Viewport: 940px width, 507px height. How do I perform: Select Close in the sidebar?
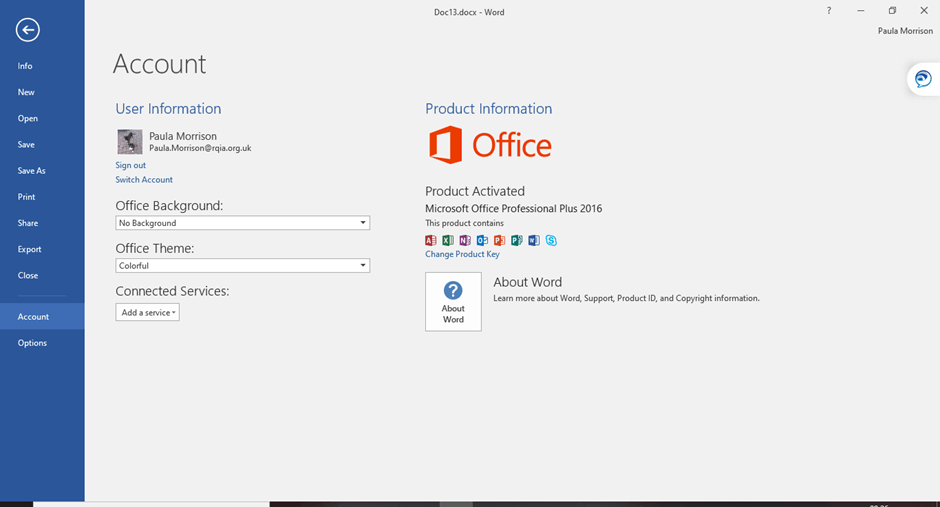coord(42,276)
